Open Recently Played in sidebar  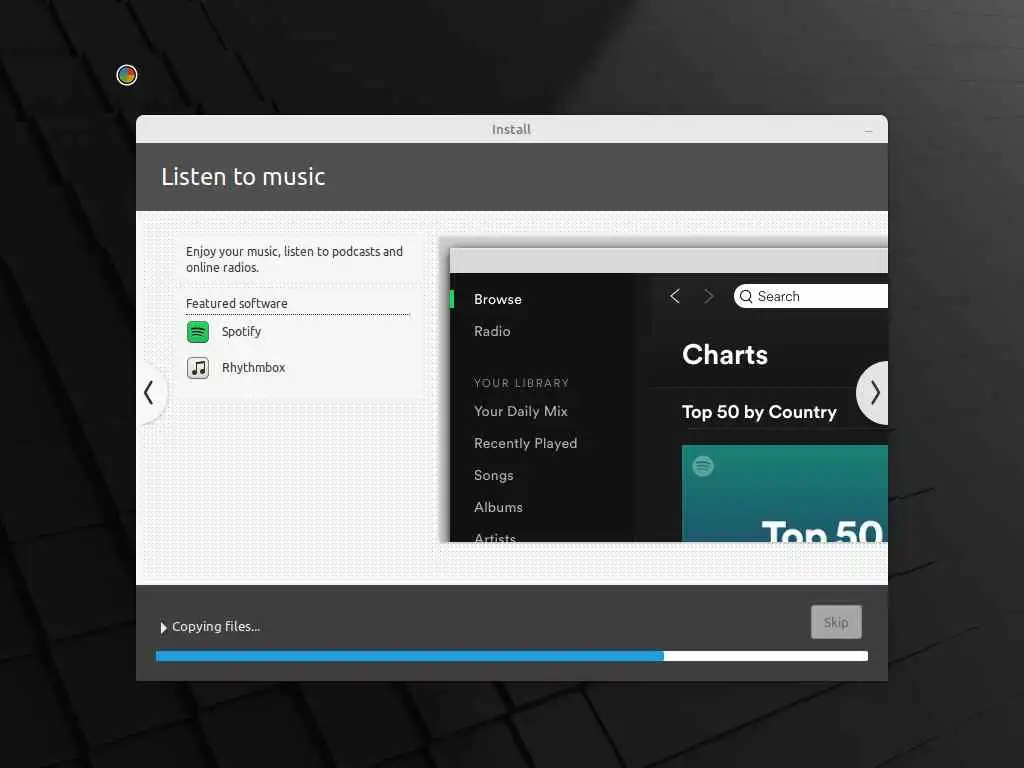[x=526, y=443]
